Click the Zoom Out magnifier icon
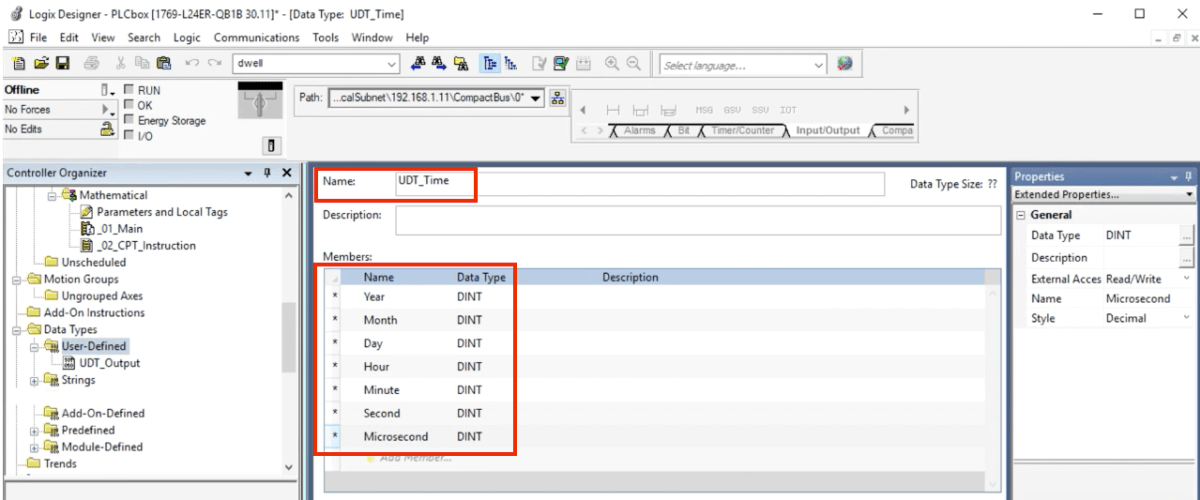1200x500 pixels. [633, 64]
